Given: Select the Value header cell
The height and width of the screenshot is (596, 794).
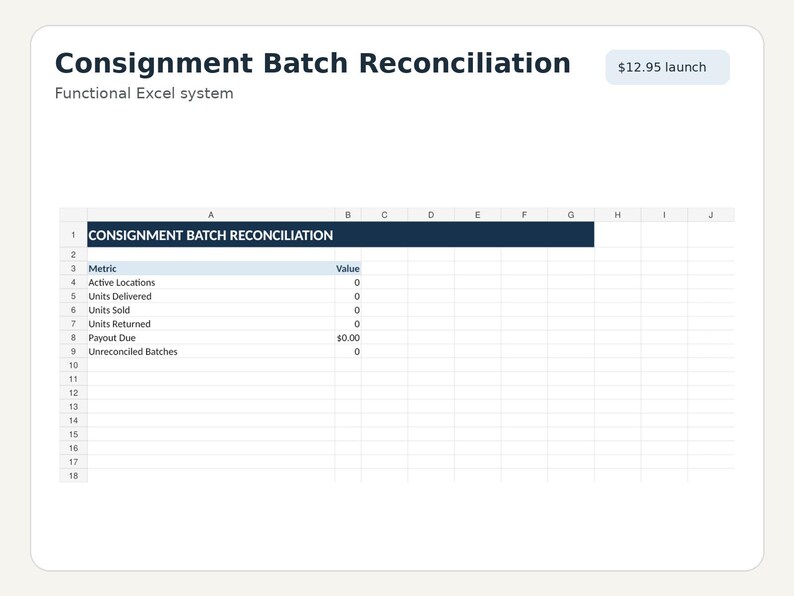Looking at the screenshot, I should (x=348, y=268).
